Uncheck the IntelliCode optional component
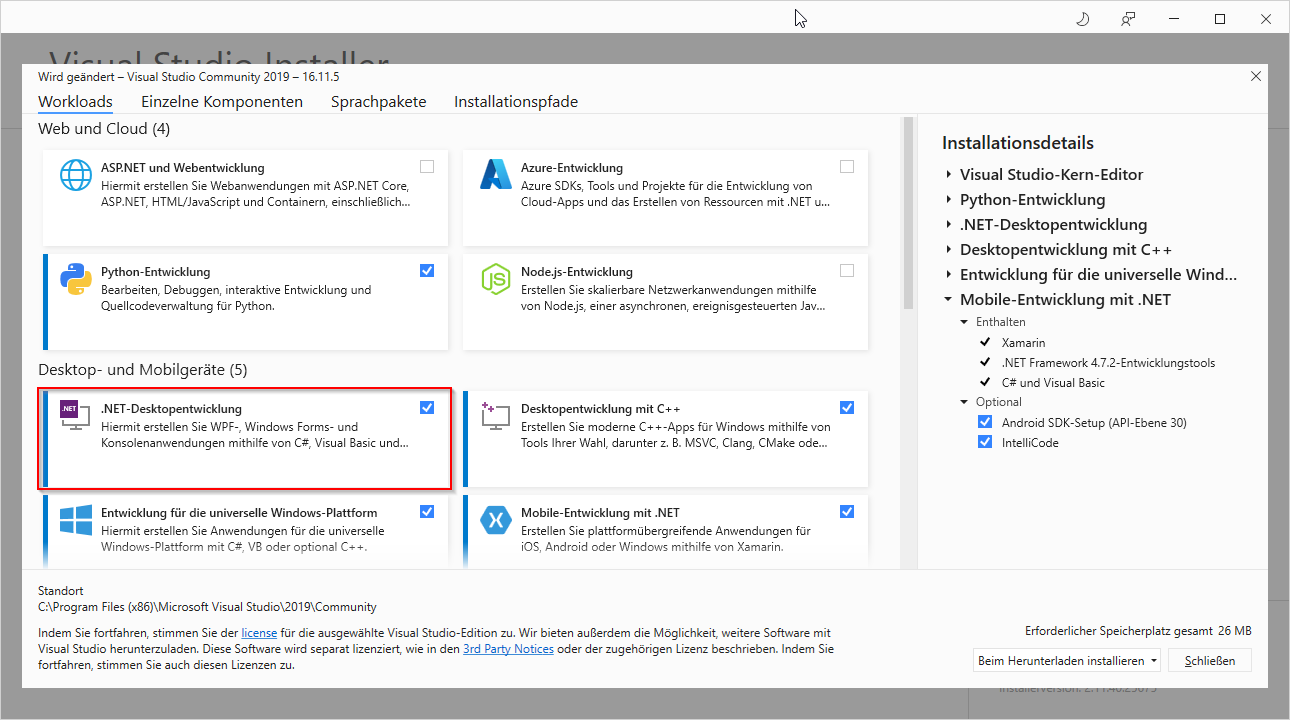This screenshot has height=720, width=1290. click(x=984, y=441)
